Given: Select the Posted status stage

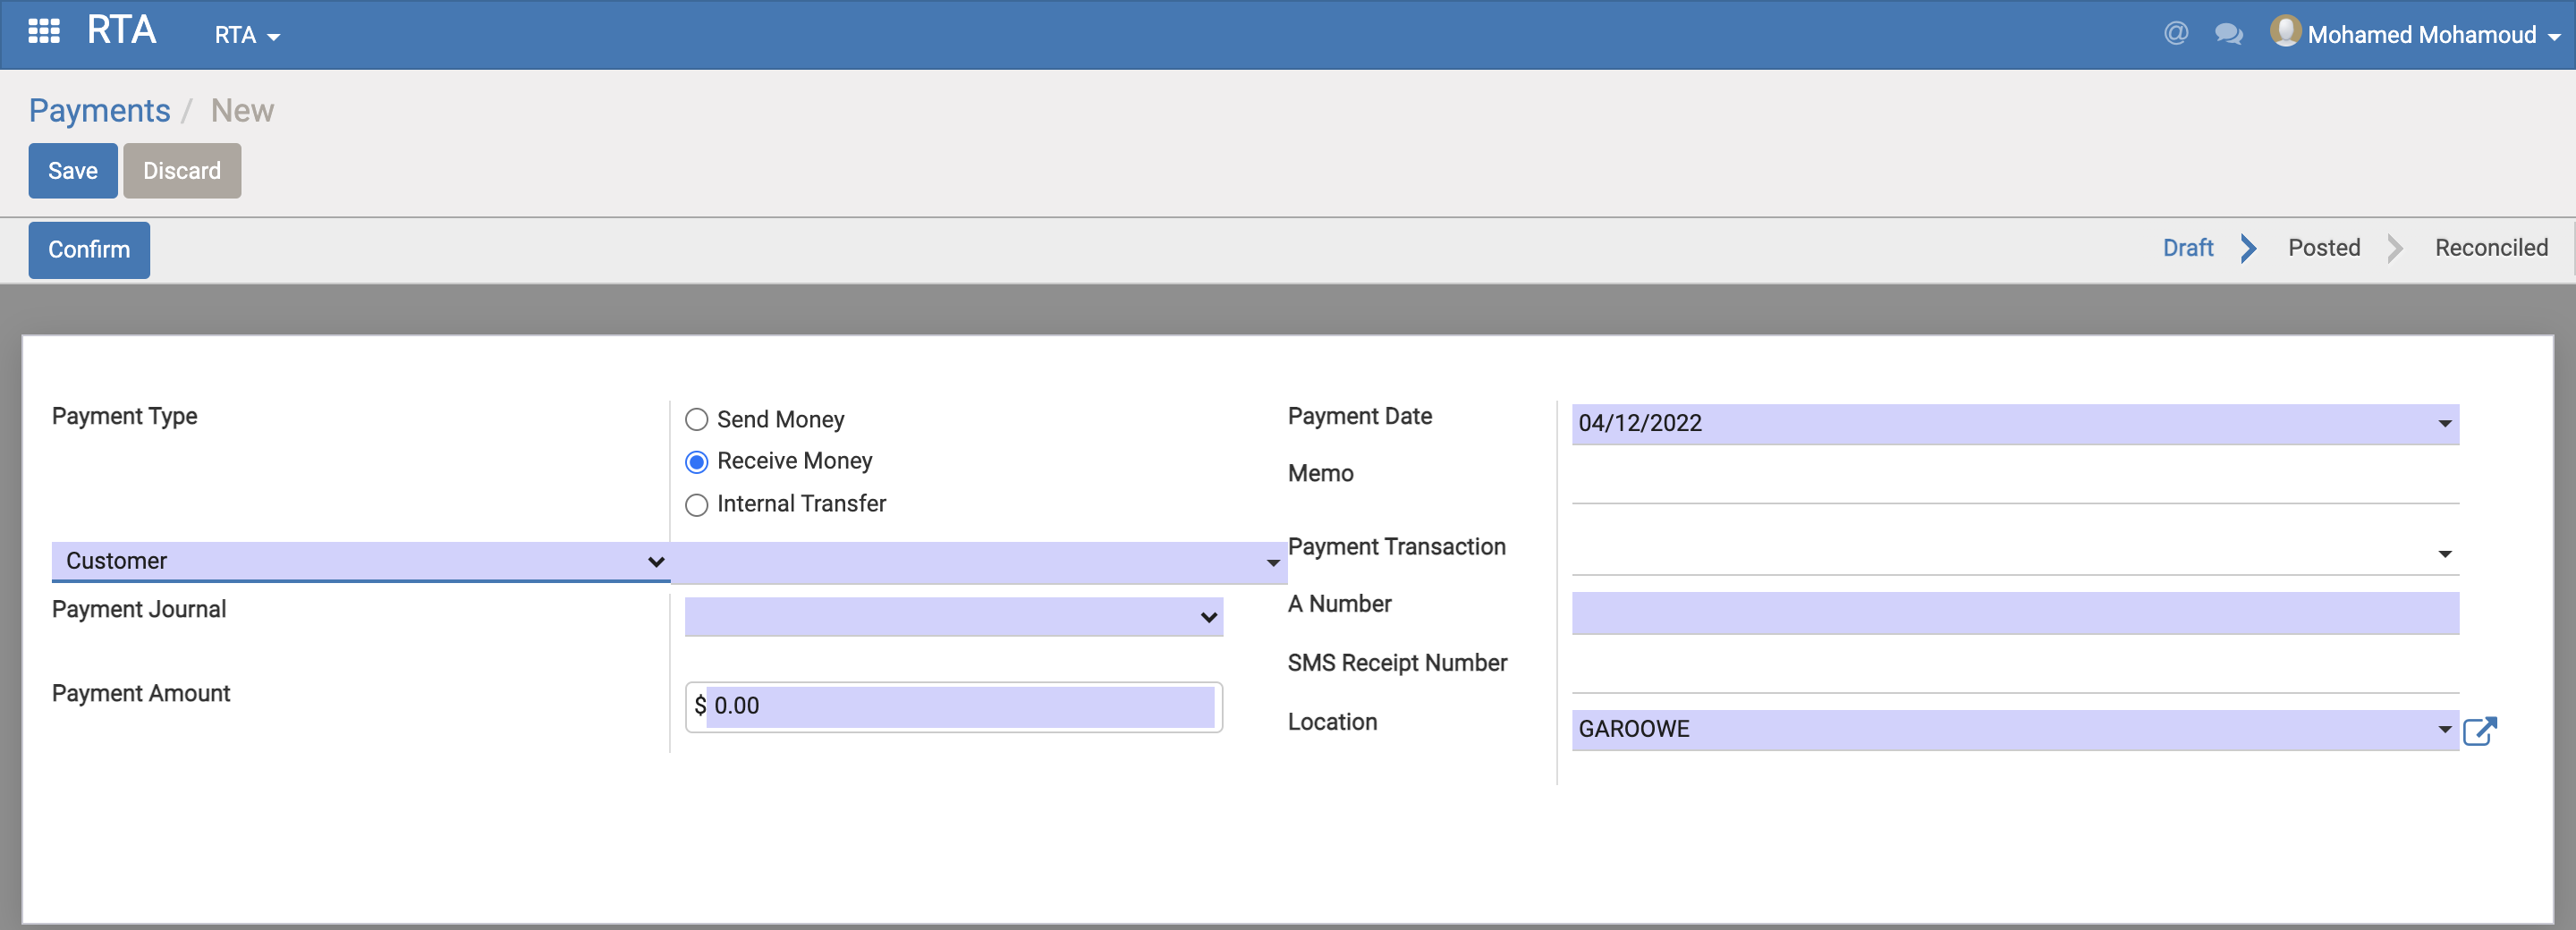Looking at the screenshot, I should (2324, 248).
